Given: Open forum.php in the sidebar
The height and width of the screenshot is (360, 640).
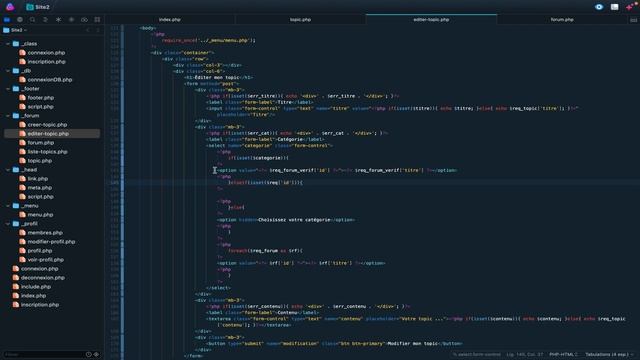Looking at the screenshot, I should click(x=40, y=142).
